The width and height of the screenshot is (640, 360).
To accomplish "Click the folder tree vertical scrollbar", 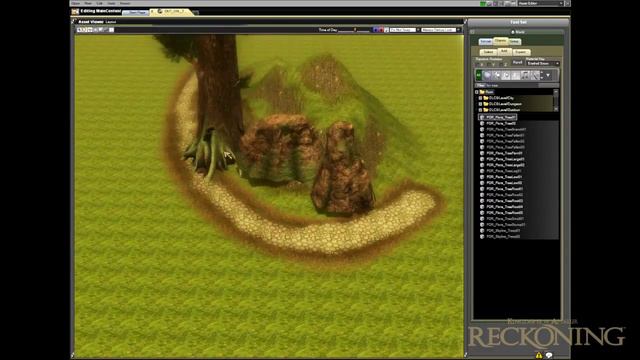I will [x=556, y=100].
